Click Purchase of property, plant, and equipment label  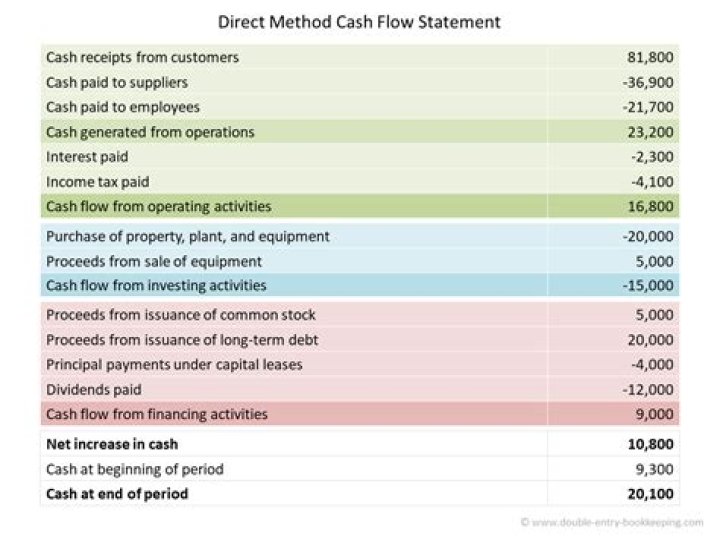pos(188,237)
